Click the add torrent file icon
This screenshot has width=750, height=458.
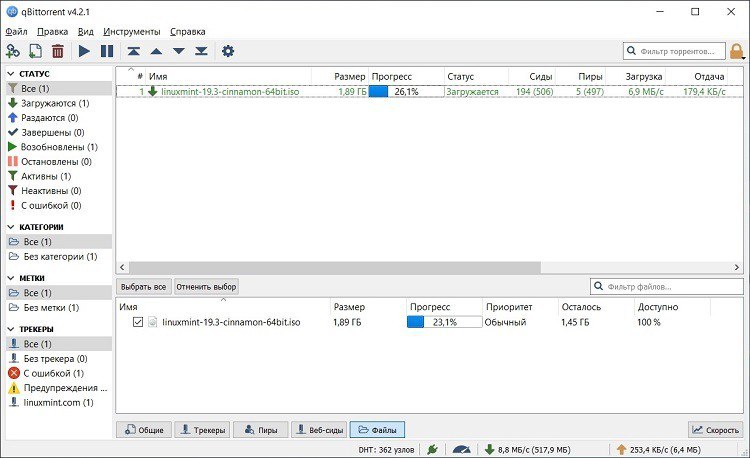(35, 51)
